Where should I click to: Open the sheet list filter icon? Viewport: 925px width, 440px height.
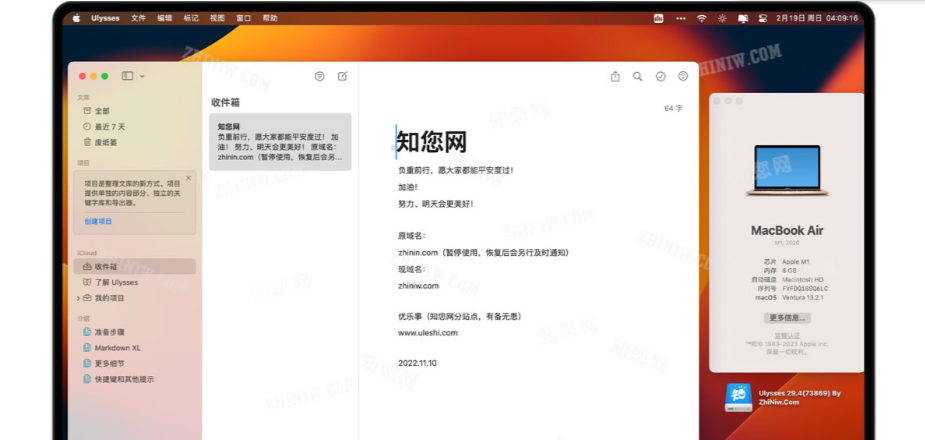tap(319, 76)
